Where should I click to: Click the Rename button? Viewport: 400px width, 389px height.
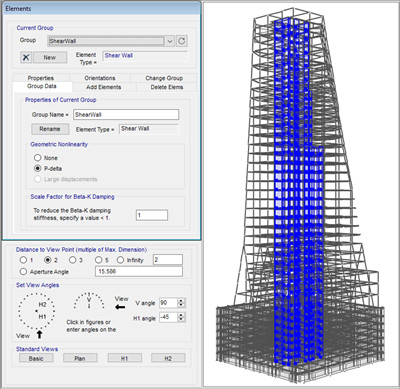[x=50, y=129]
